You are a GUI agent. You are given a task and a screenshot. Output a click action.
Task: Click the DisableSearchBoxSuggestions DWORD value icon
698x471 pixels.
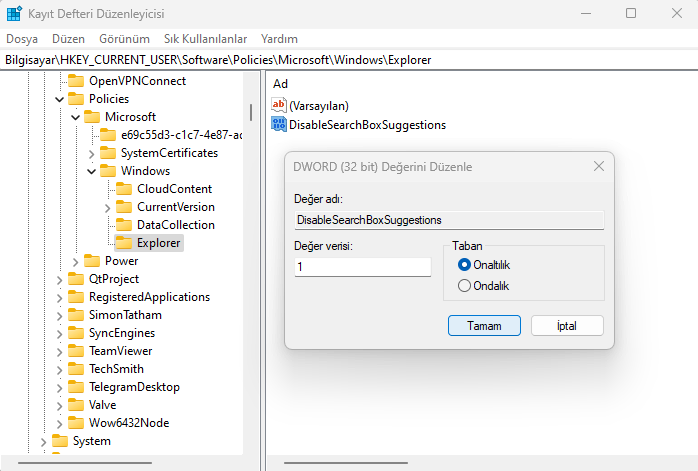279,125
